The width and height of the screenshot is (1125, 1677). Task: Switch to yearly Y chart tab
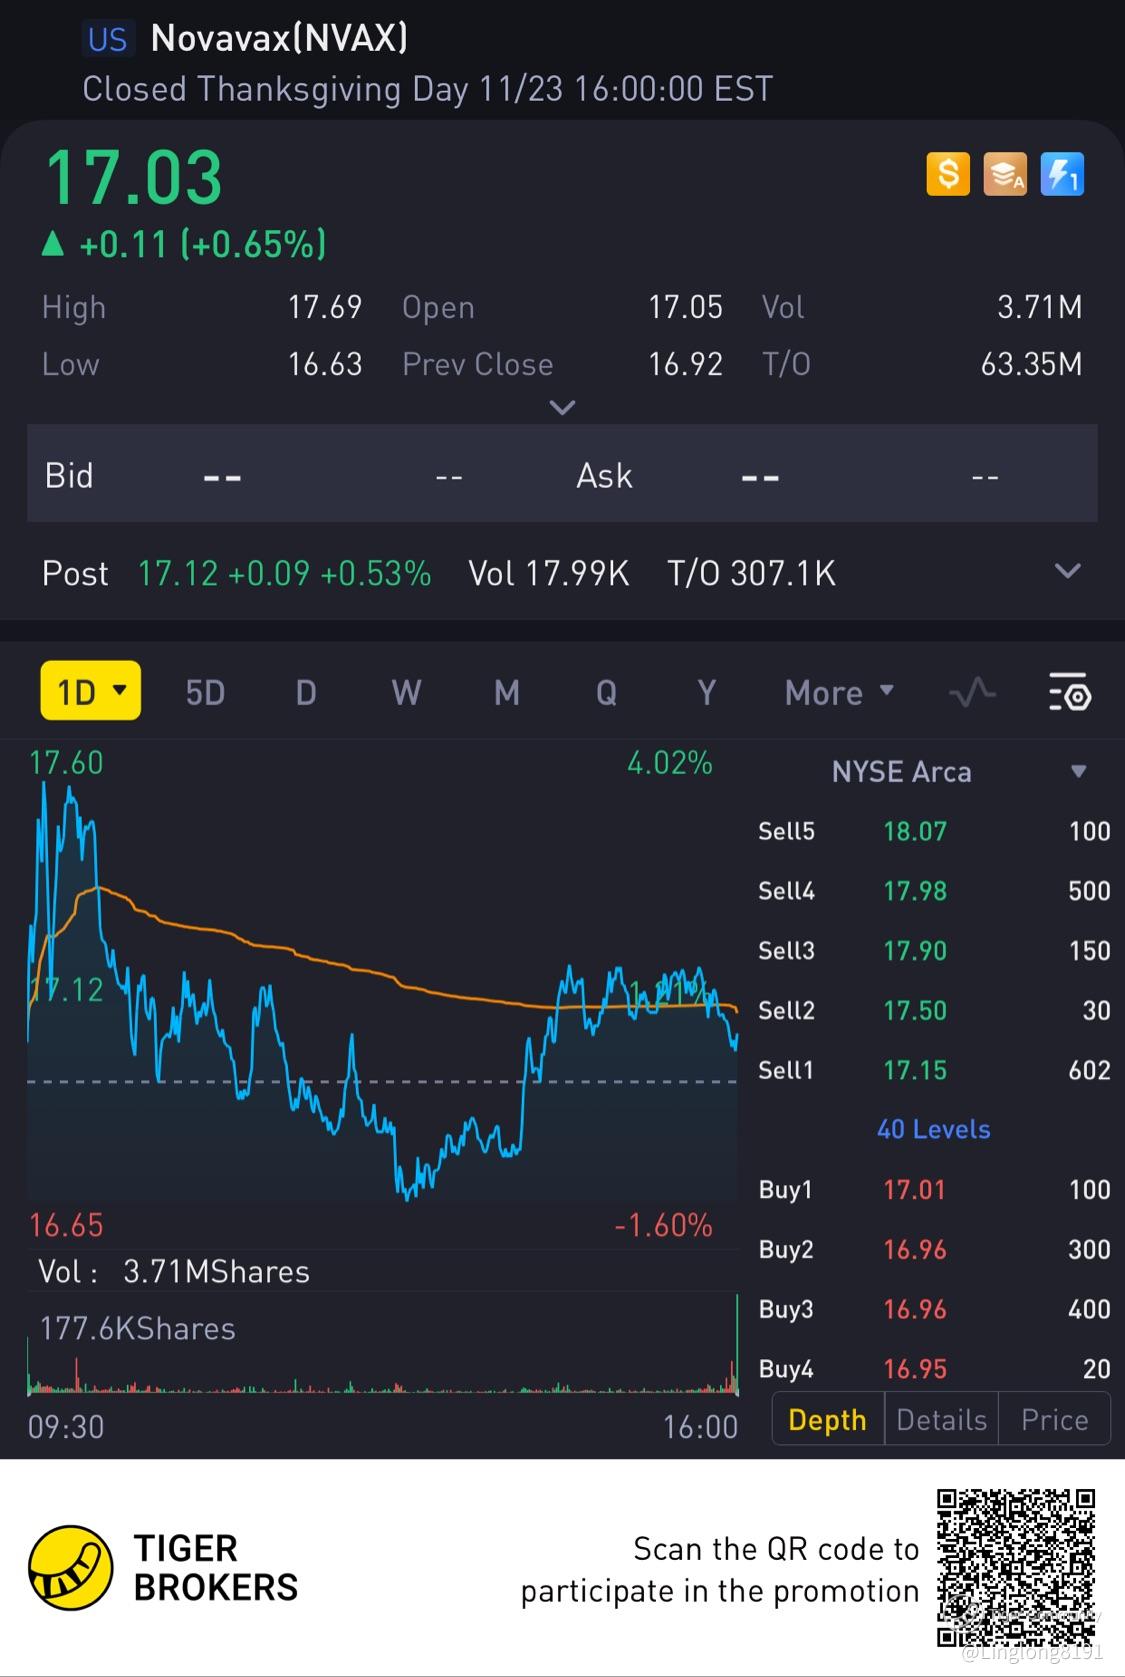(706, 692)
